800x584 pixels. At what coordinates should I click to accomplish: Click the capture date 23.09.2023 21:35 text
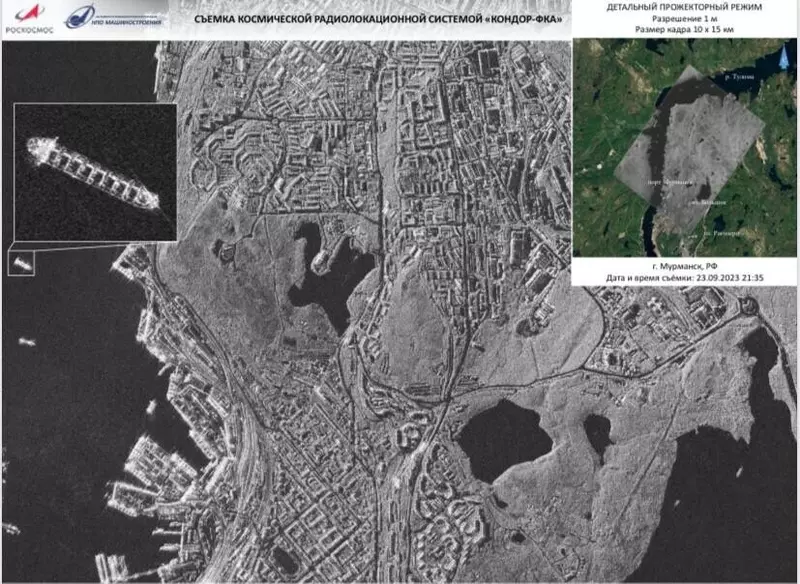tap(684, 279)
